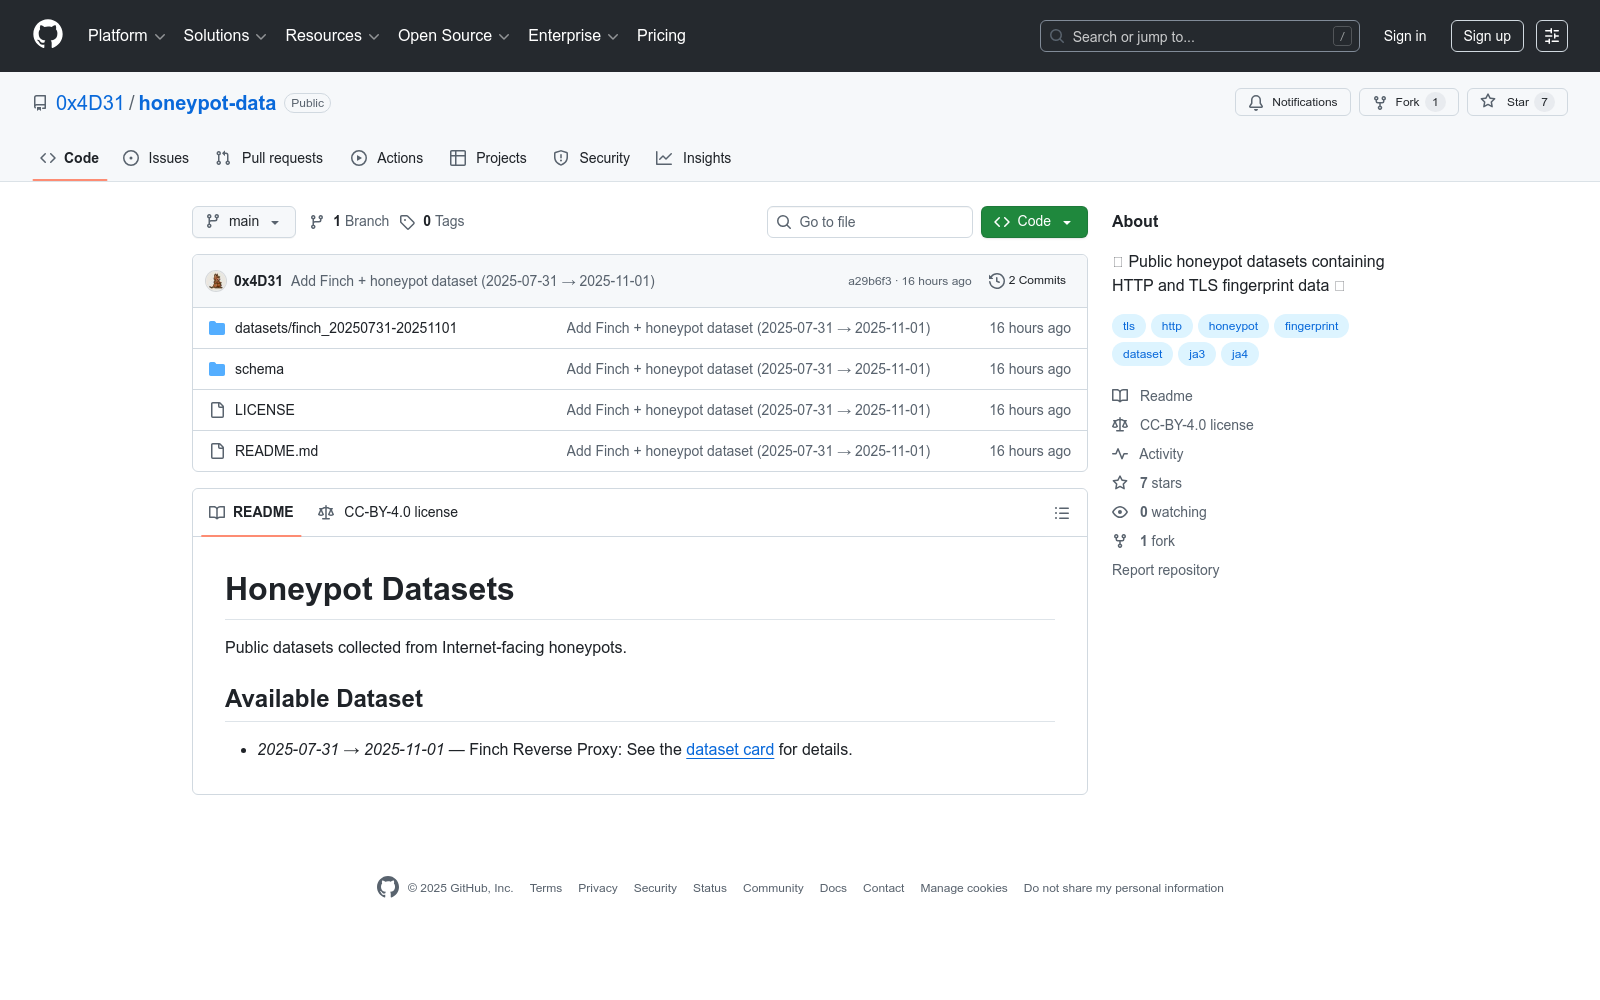
Task: Open the datasets/finch_20250731-20251101 folder
Action: point(346,328)
